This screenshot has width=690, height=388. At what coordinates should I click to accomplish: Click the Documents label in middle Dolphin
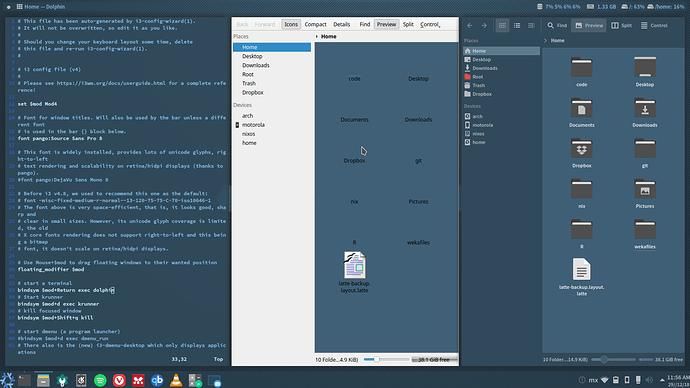click(354, 120)
